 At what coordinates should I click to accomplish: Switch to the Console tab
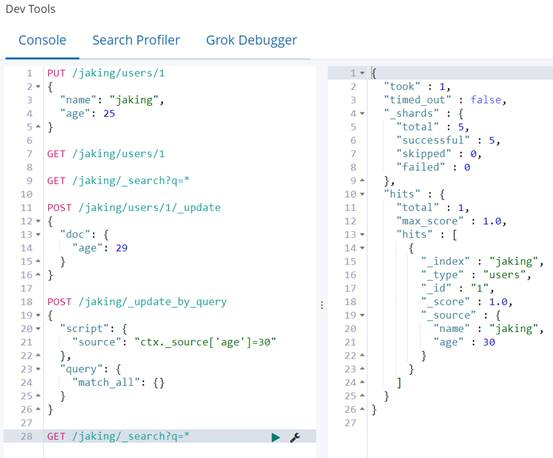42,40
